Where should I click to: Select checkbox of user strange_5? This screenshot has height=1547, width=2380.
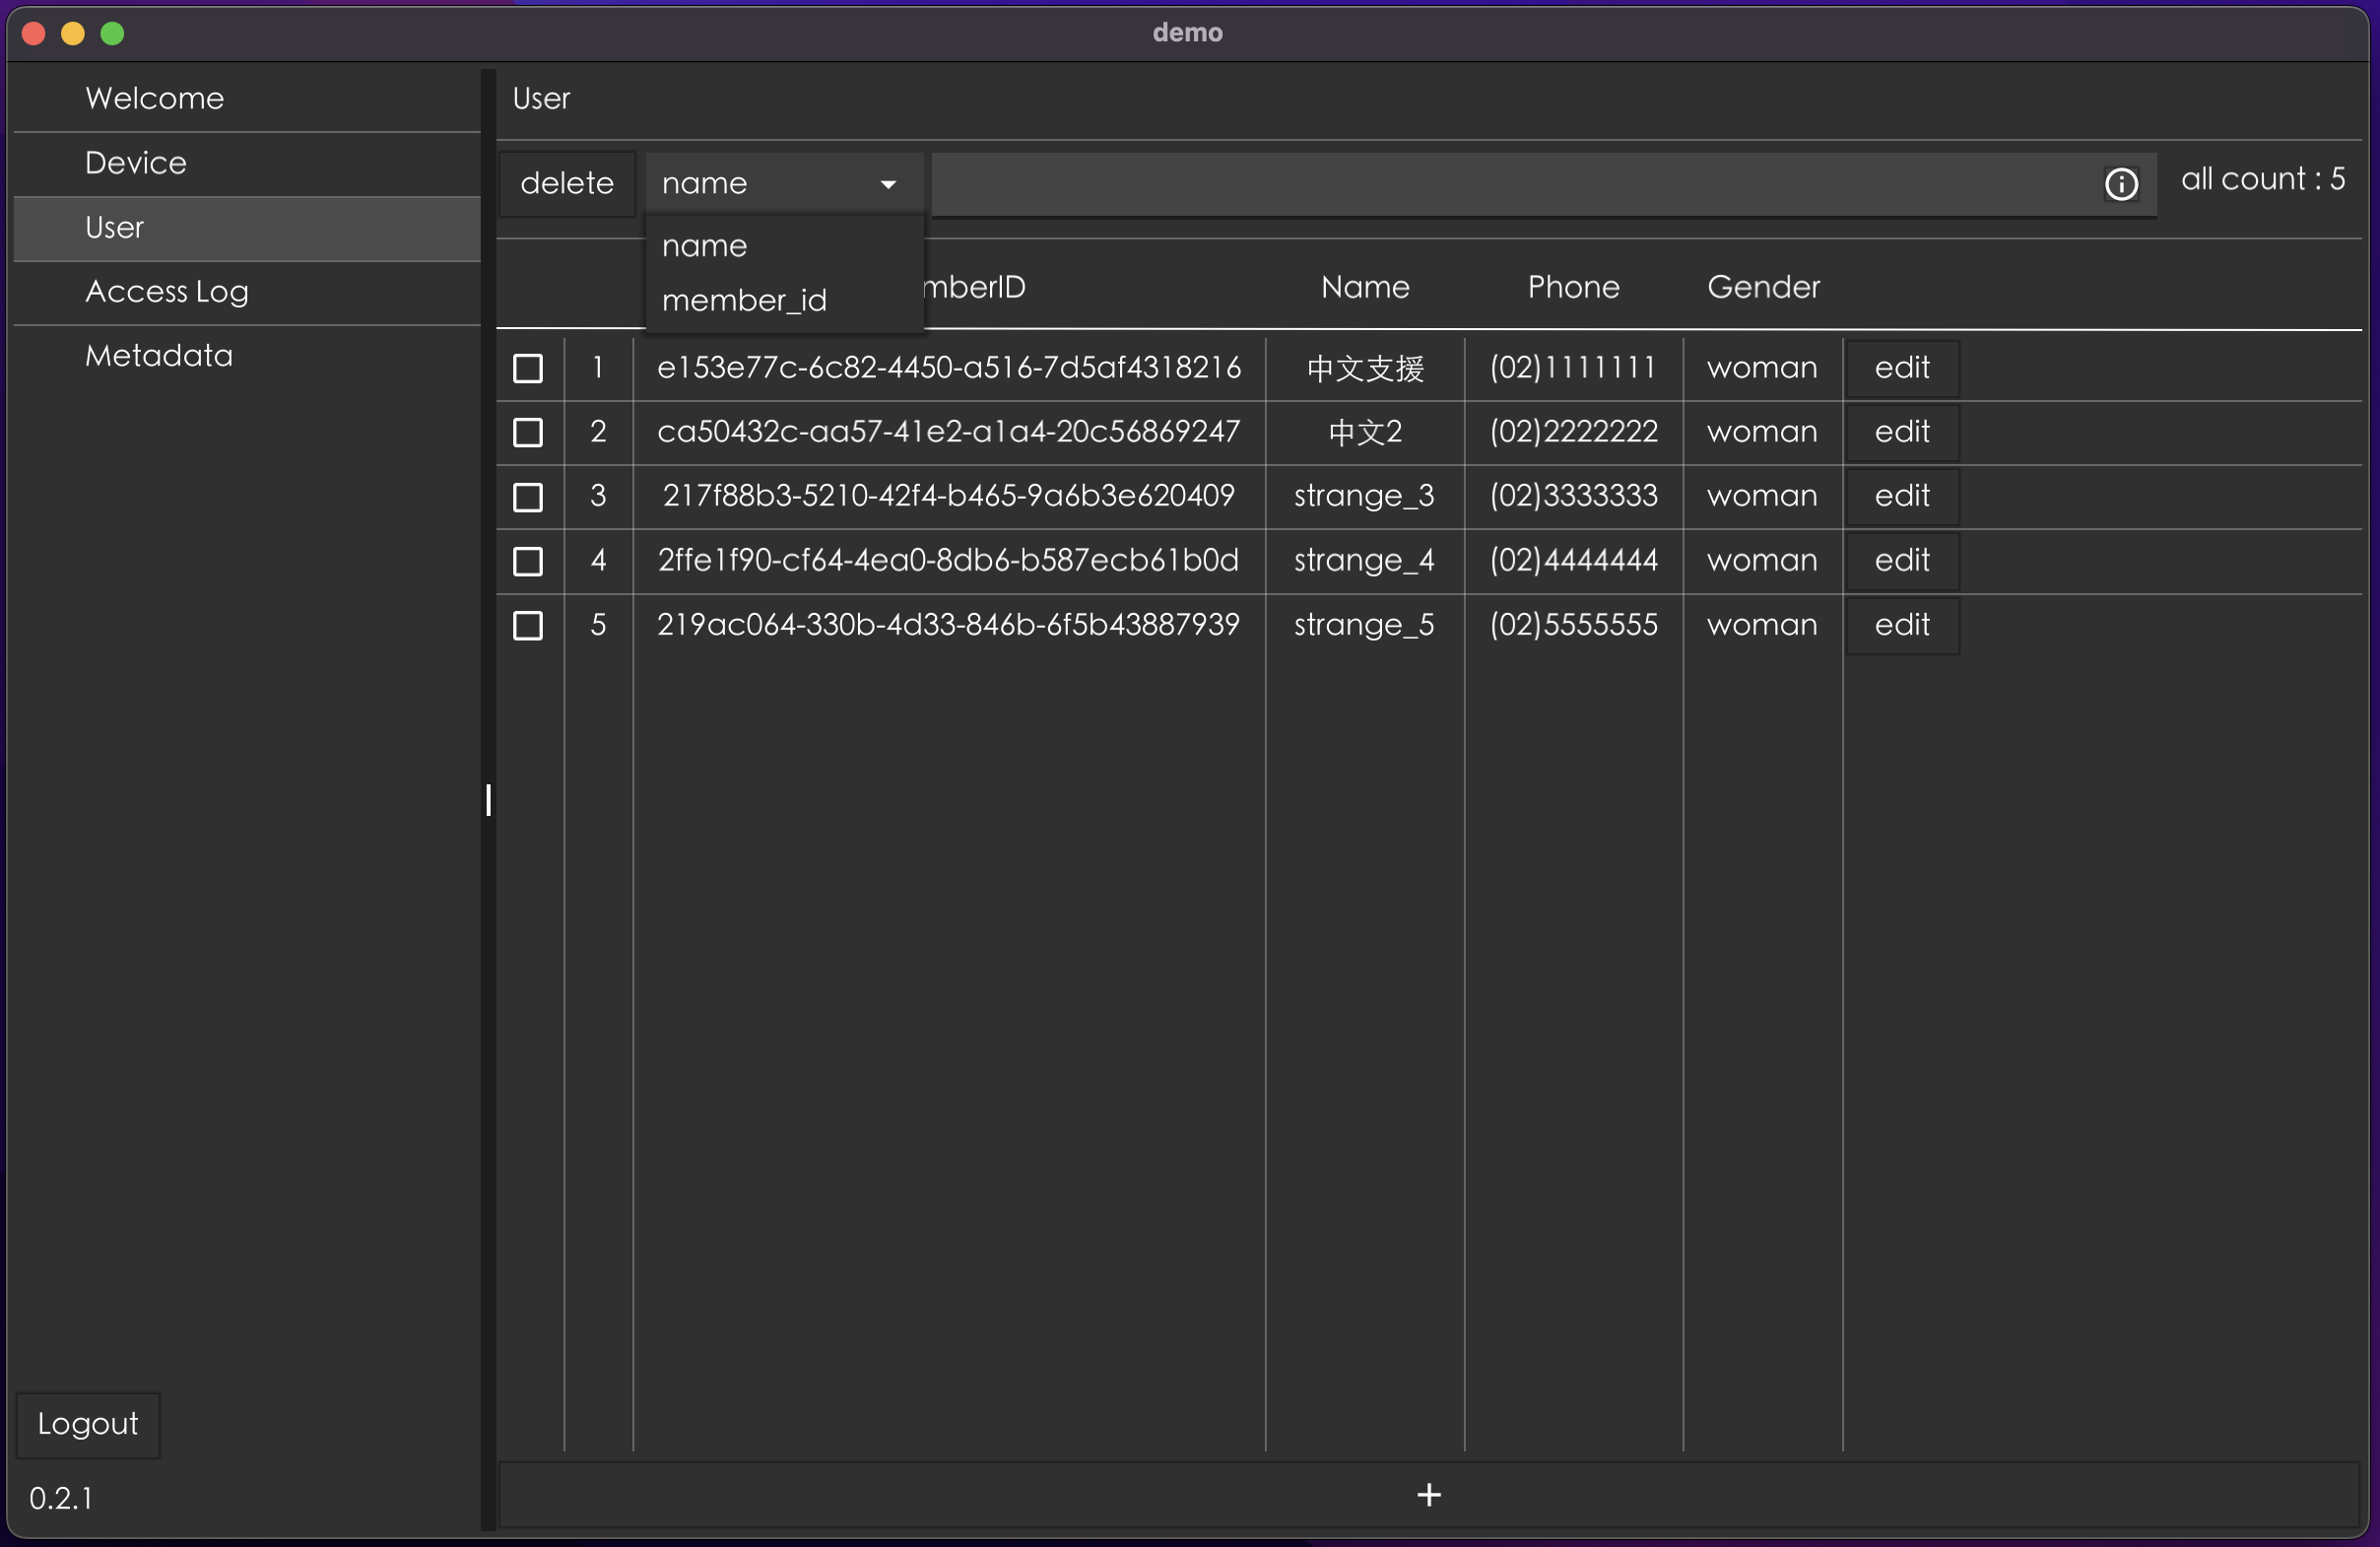(528, 625)
